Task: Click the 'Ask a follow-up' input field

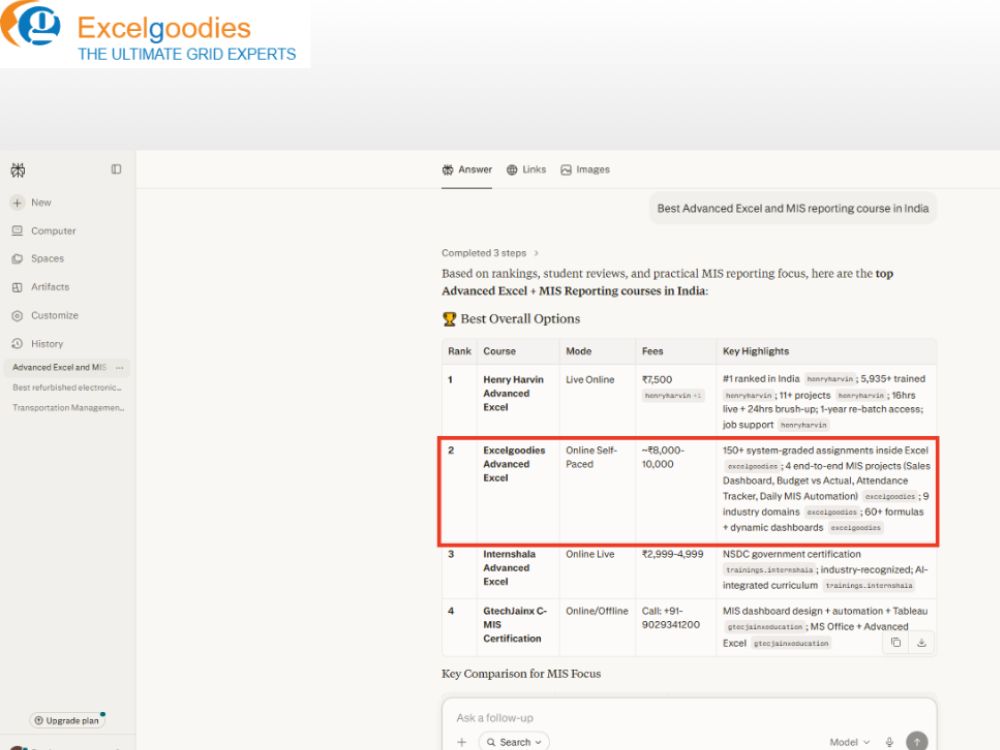Action: pyautogui.click(x=689, y=718)
